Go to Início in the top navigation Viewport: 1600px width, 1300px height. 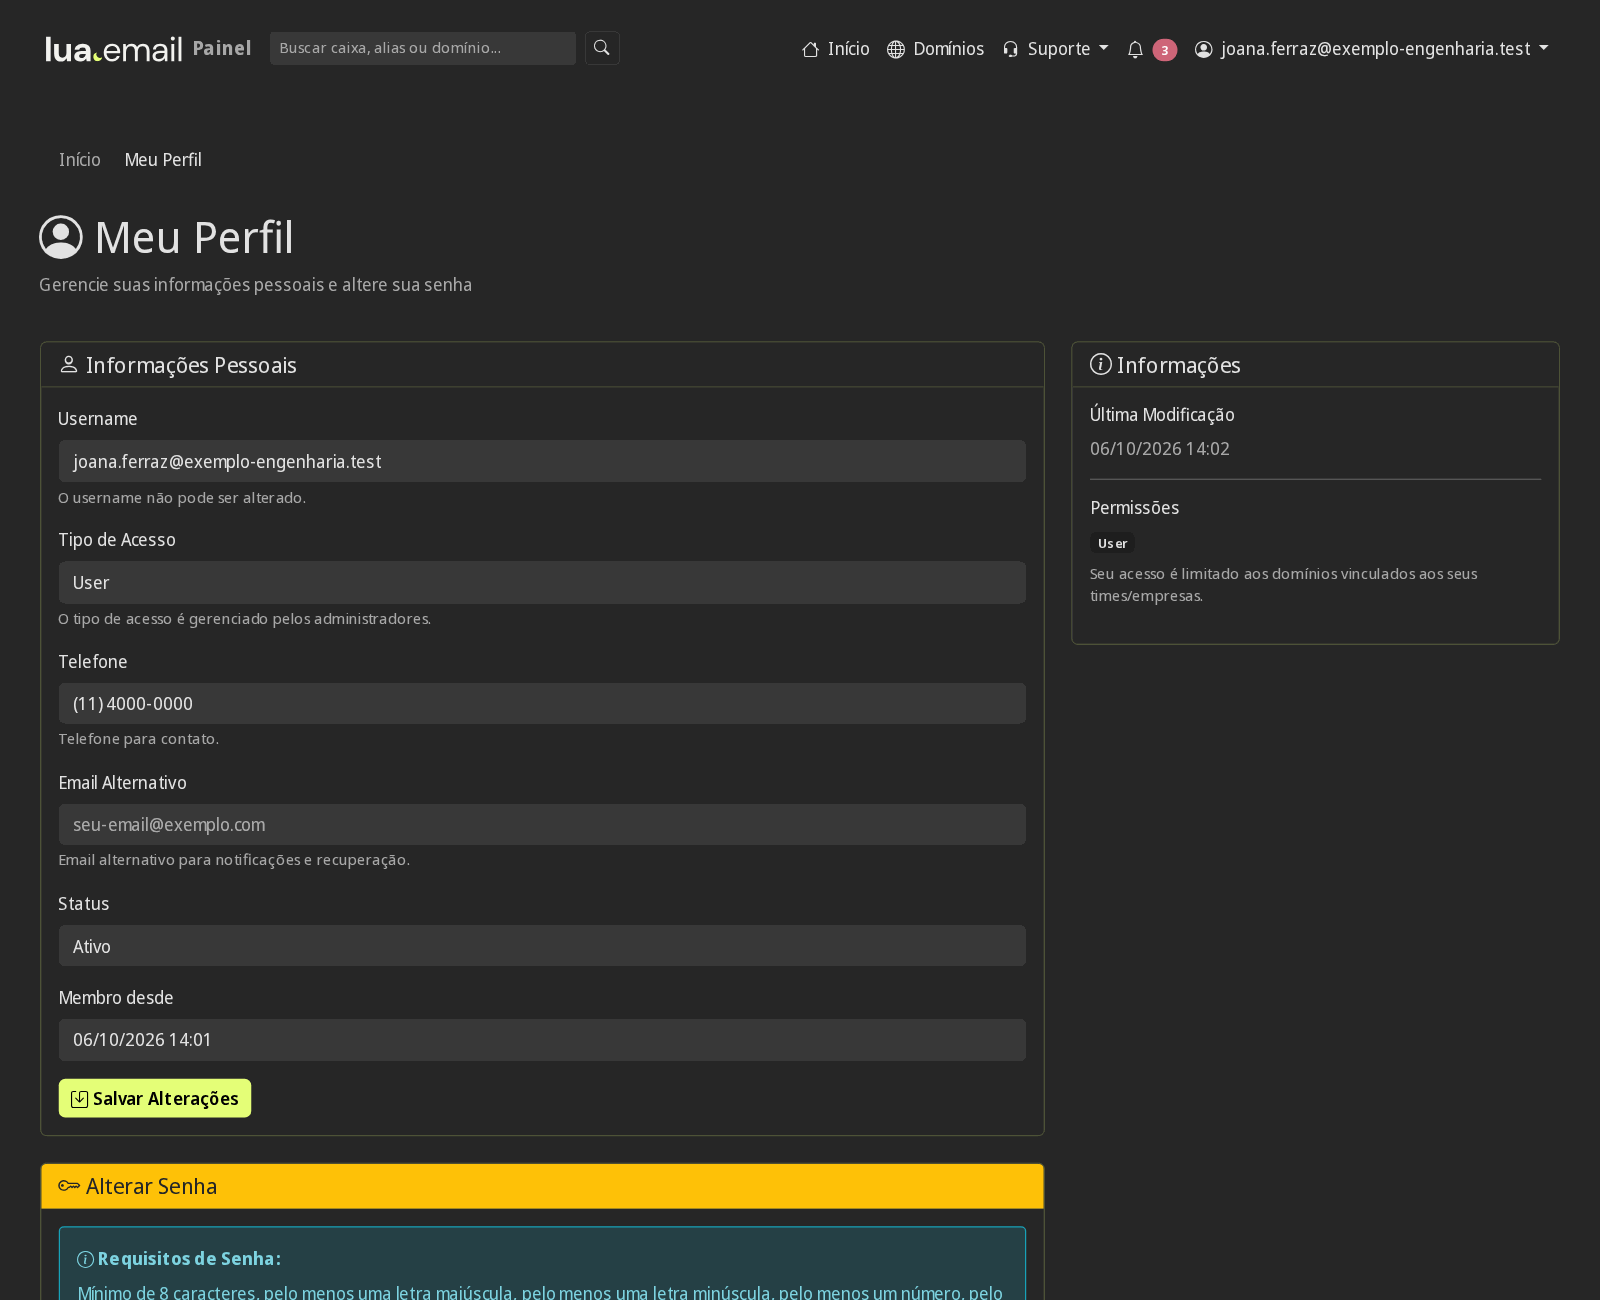pos(836,49)
